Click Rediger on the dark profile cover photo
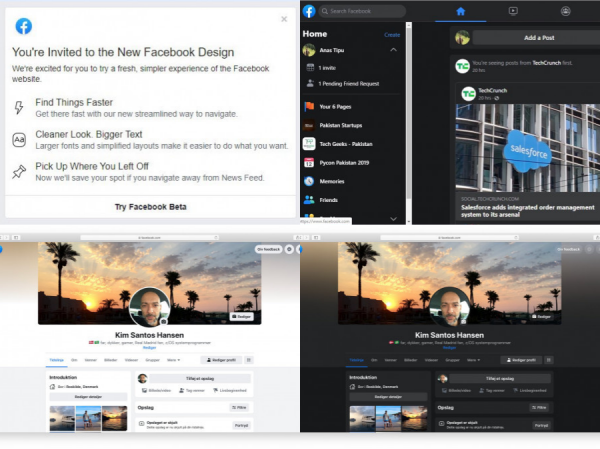This screenshot has width=600, height=449. [x=541, y=317]
